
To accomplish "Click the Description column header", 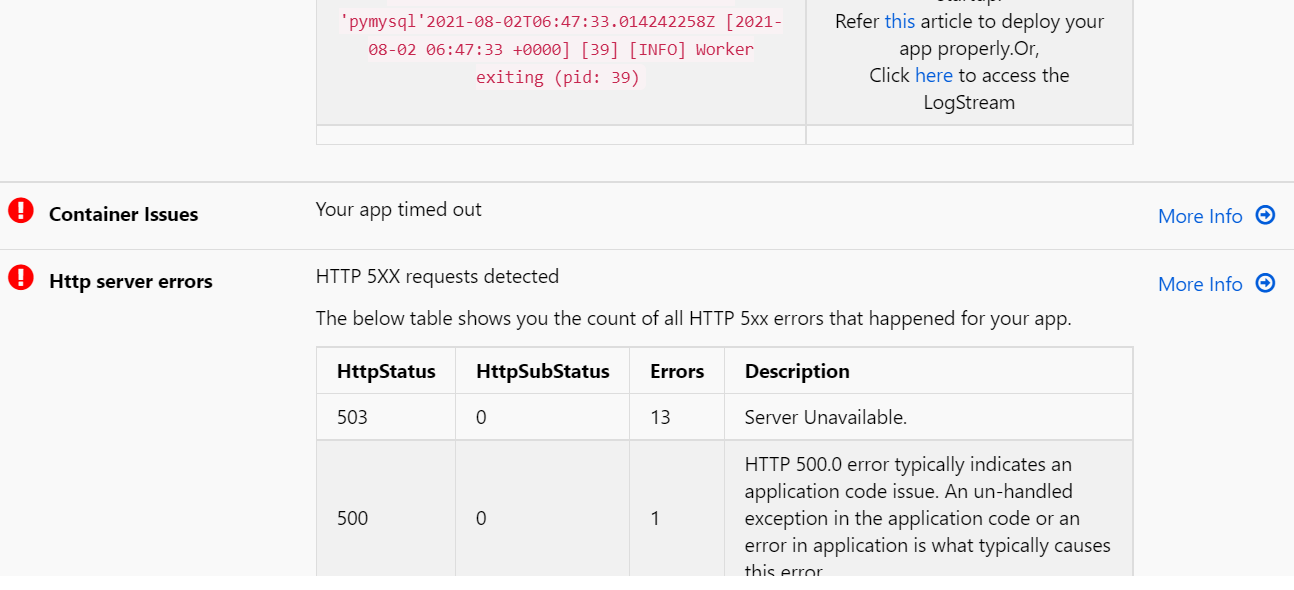I will 929,371.
